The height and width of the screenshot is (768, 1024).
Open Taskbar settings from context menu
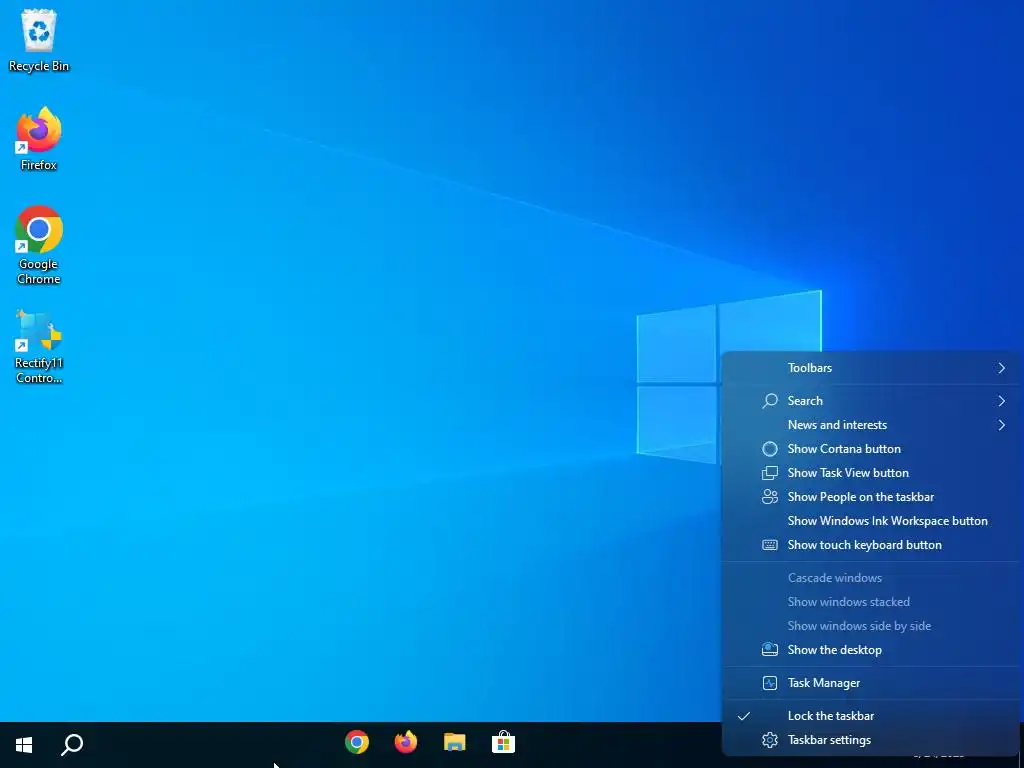point(871,740)
